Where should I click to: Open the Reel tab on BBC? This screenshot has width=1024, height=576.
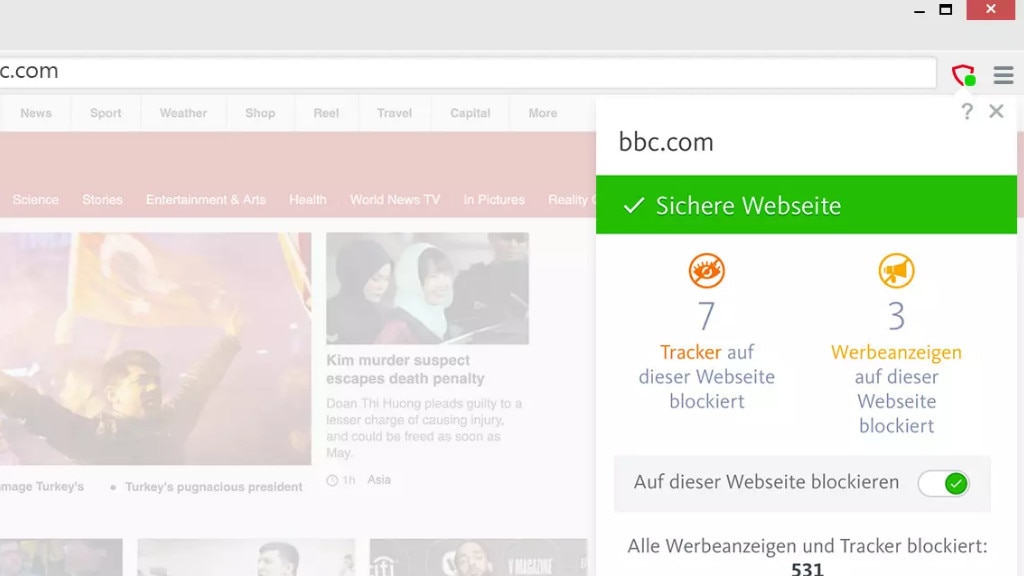tap(326, 113)
